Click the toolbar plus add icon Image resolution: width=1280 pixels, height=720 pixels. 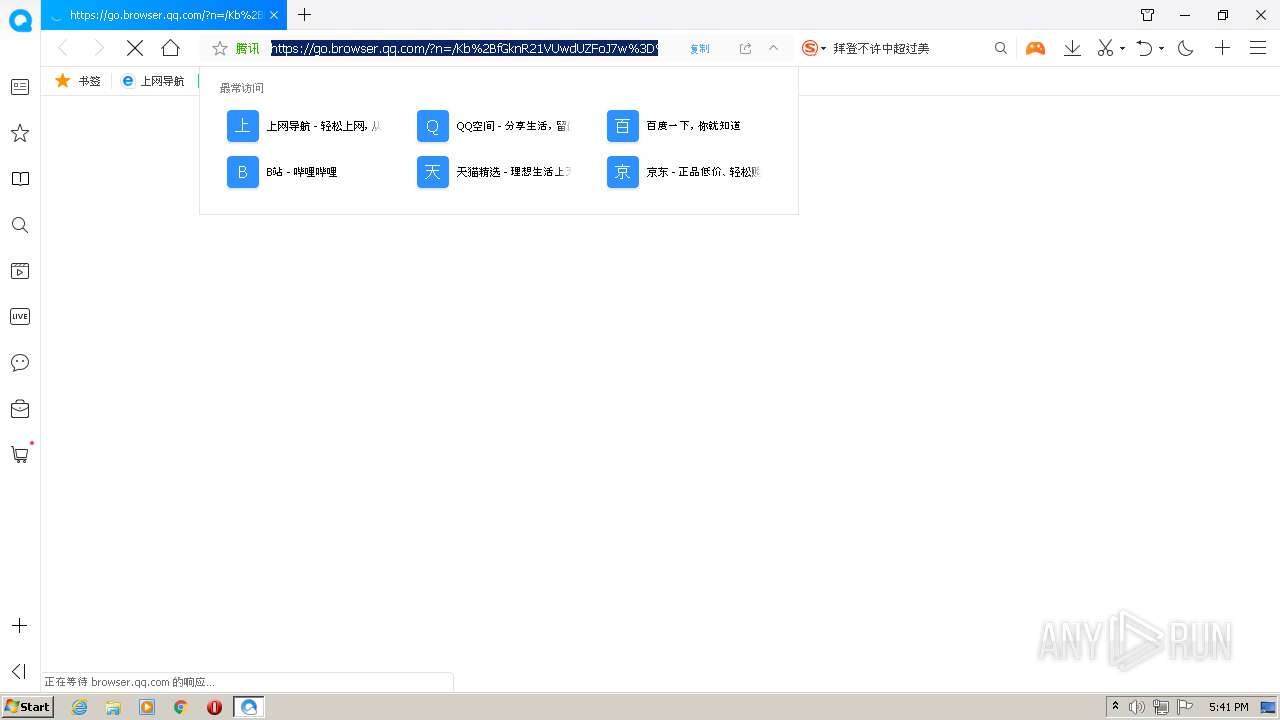[x=1222, y=48]
